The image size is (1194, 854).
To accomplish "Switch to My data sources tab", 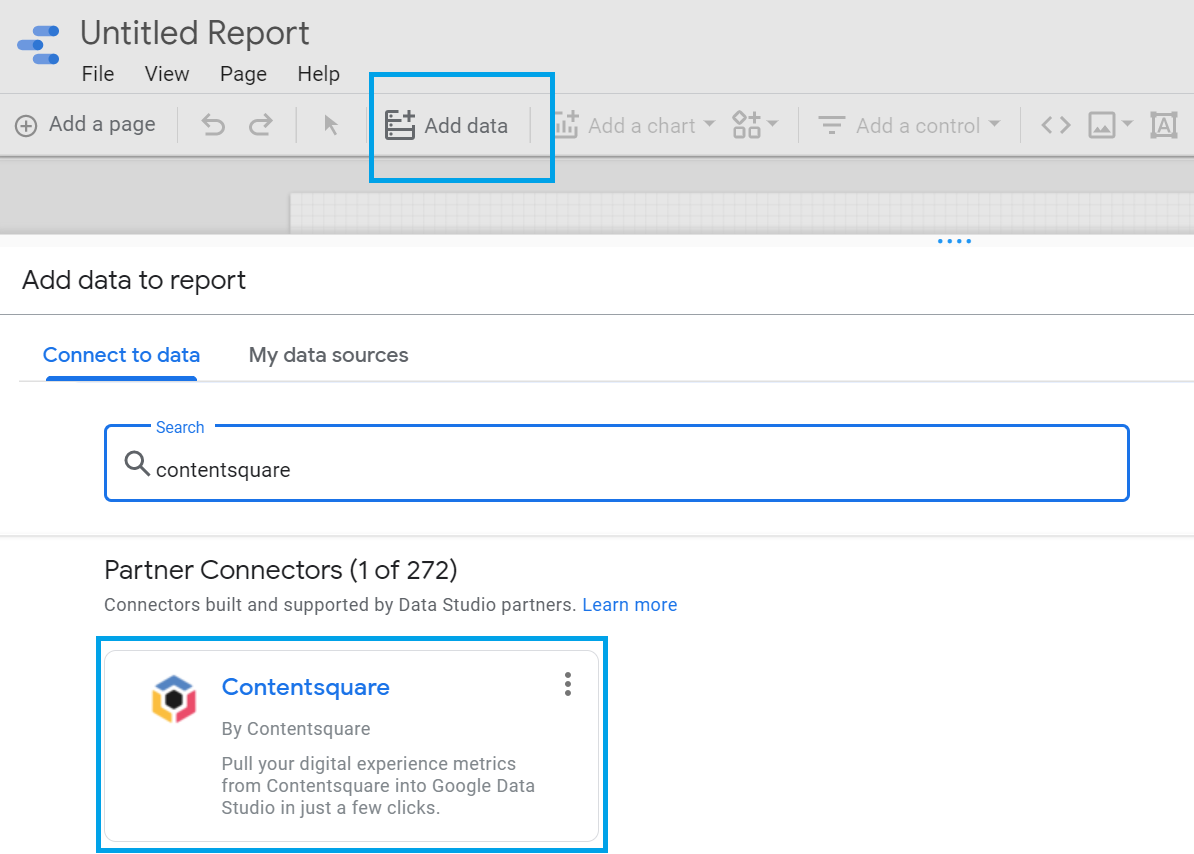I will point(328,355).
